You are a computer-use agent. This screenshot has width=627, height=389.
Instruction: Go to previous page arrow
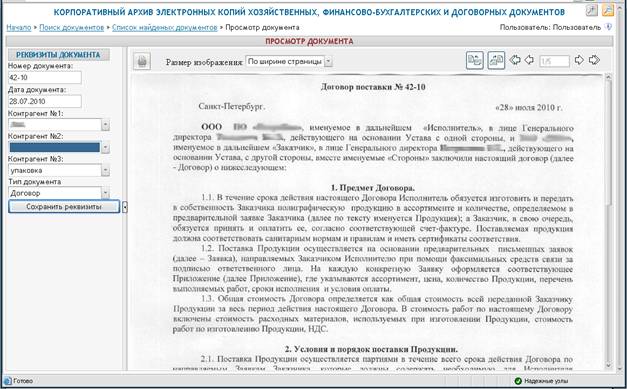click(529, 60)
